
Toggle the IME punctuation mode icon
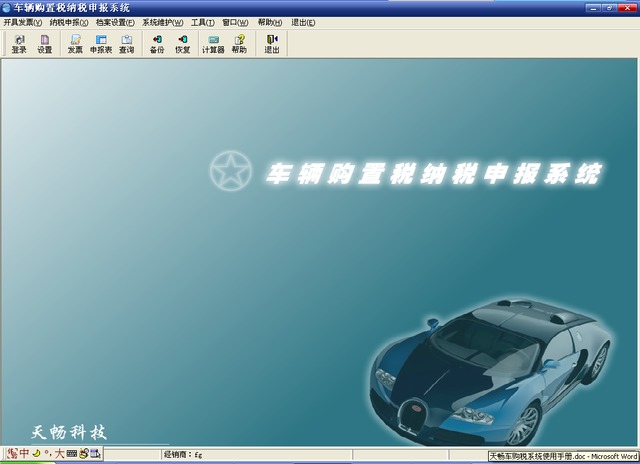coord(48,453)
